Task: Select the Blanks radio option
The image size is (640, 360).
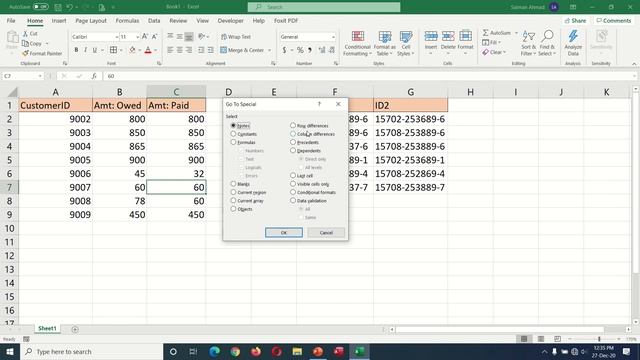Action: pos(233,184)
